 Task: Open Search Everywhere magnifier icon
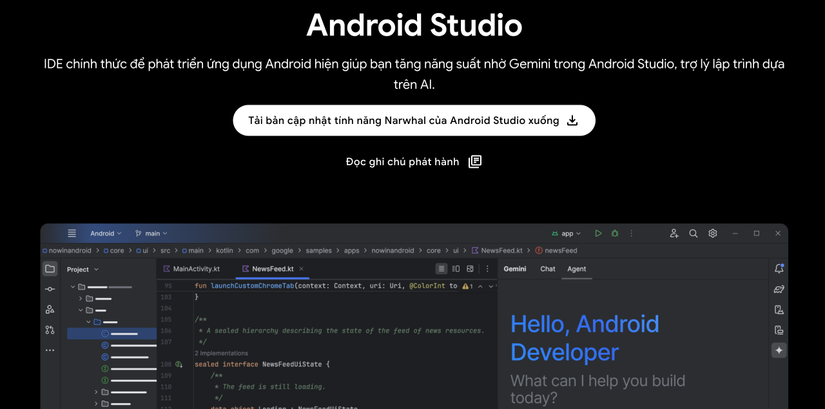coord(693,233)
